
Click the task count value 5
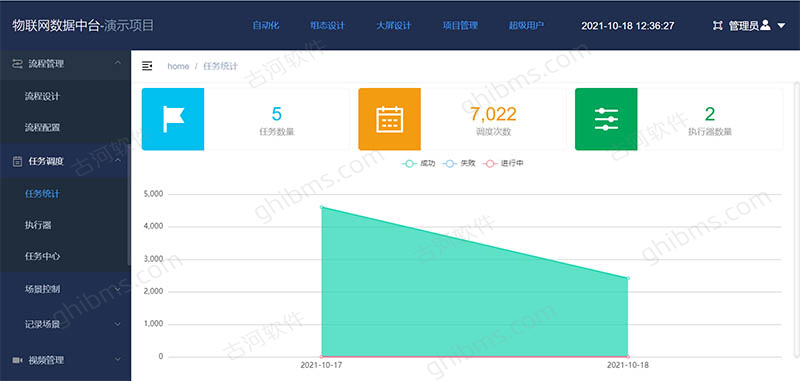[277, 114]
